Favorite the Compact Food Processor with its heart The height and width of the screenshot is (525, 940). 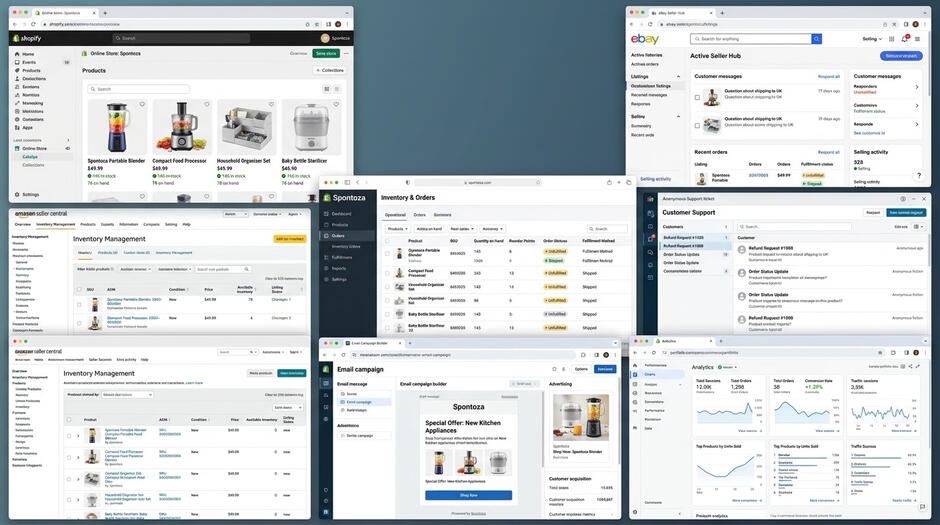click(x=207, y=104)
